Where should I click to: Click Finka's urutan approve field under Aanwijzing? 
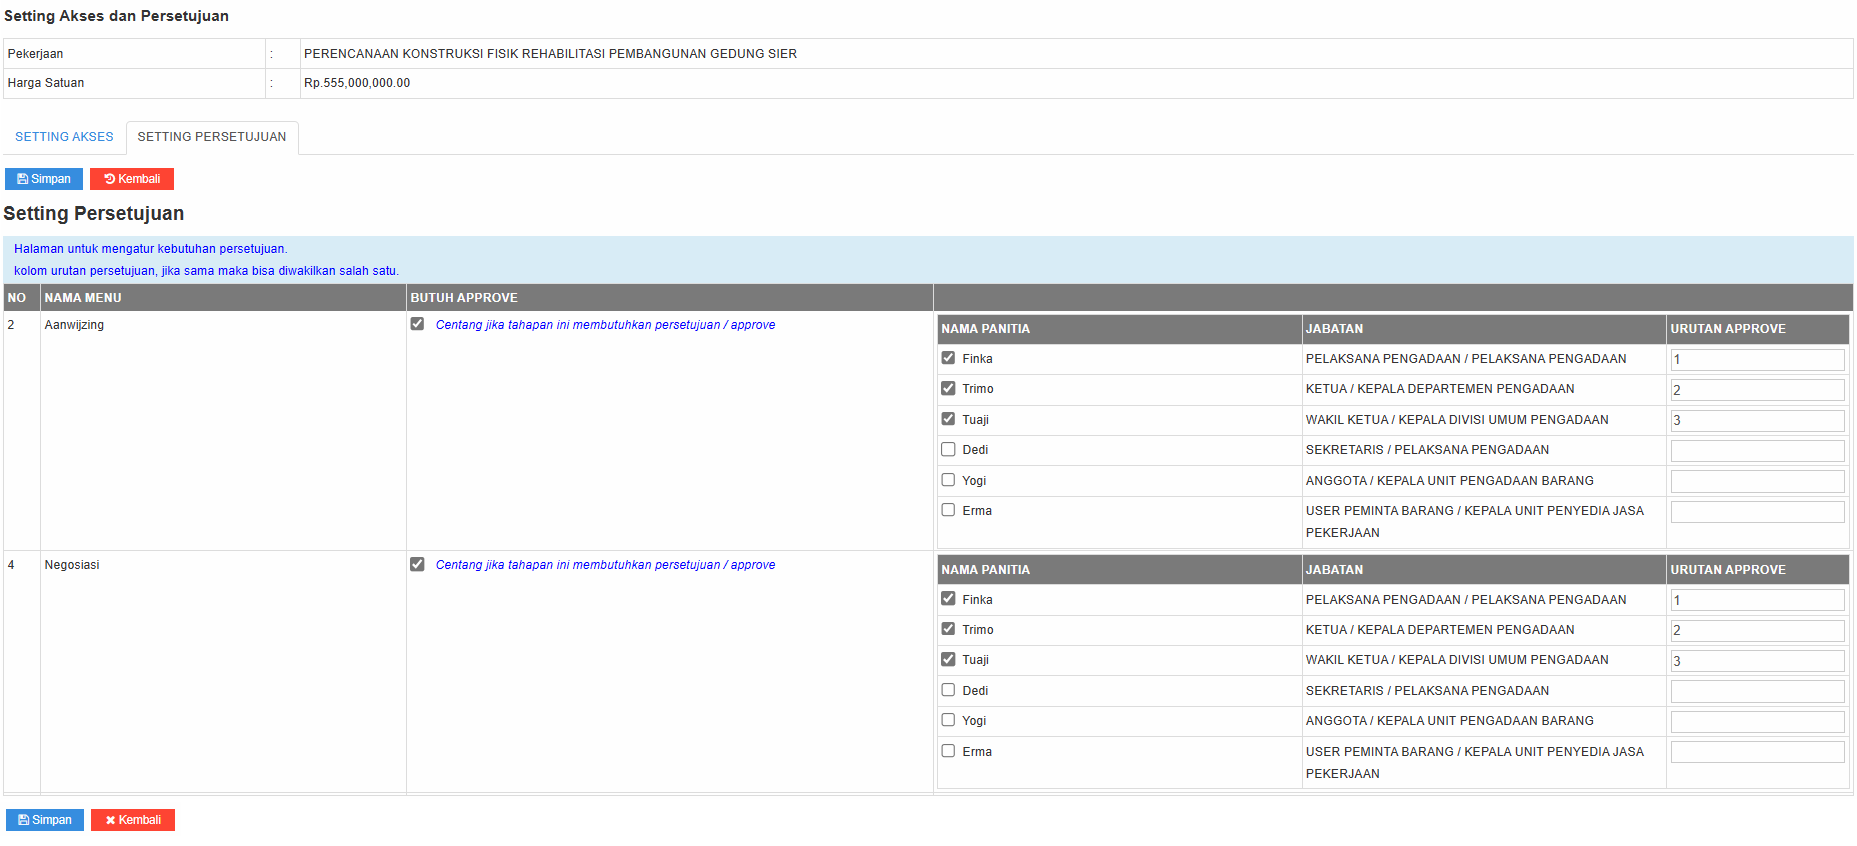point(1757,360)
